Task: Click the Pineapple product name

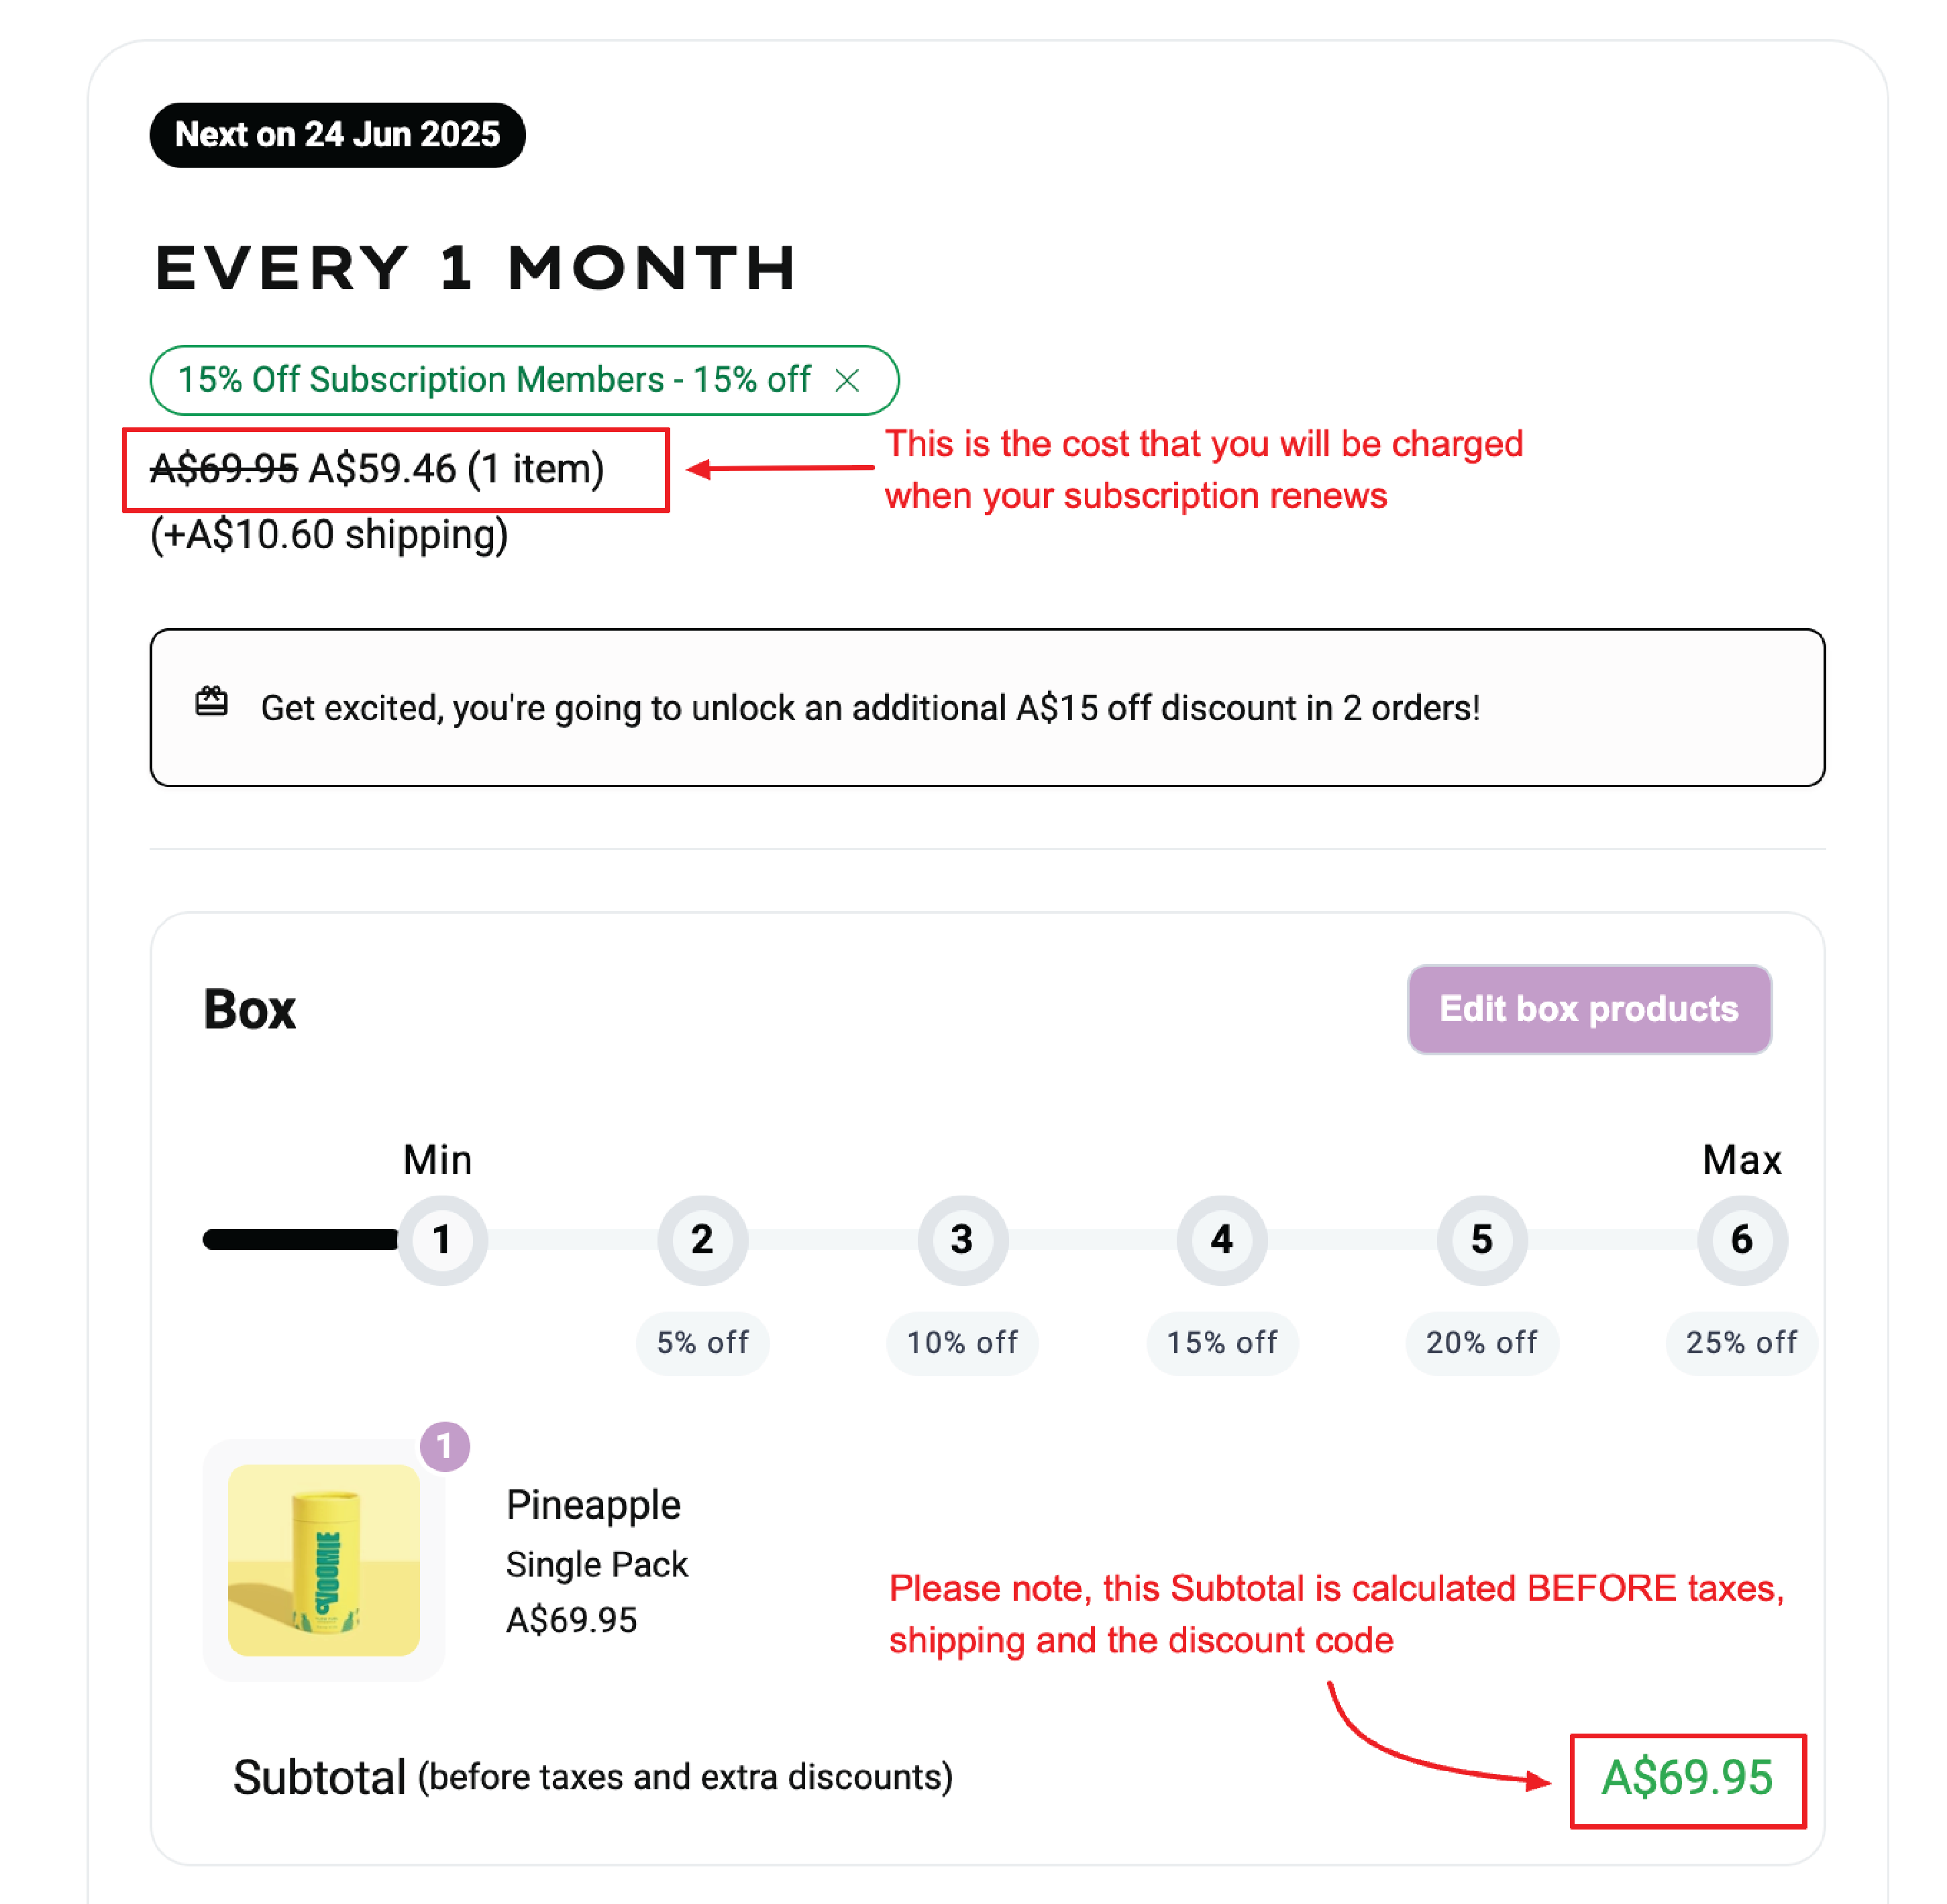Action: (x=593, y=1505)
